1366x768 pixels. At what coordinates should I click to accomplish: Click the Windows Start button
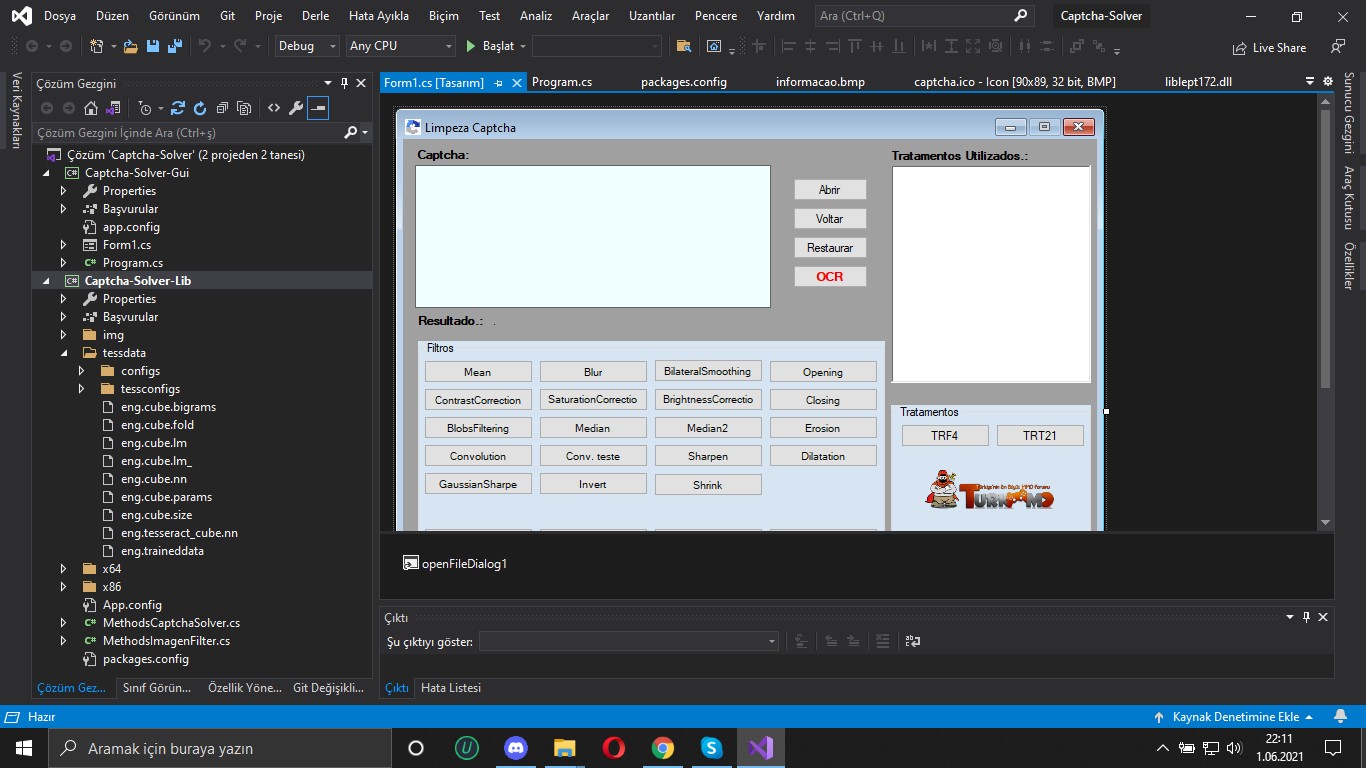(x=24, y=748)
